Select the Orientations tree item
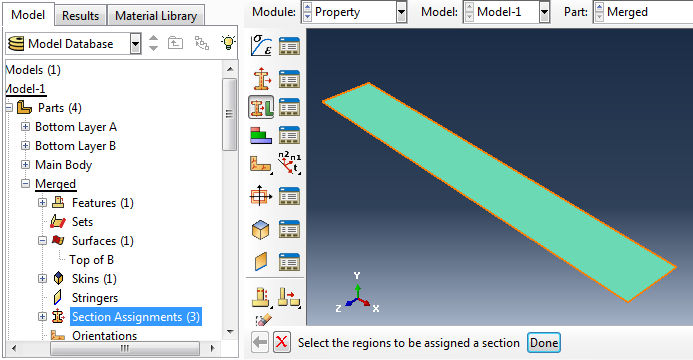 coord(104,336)
